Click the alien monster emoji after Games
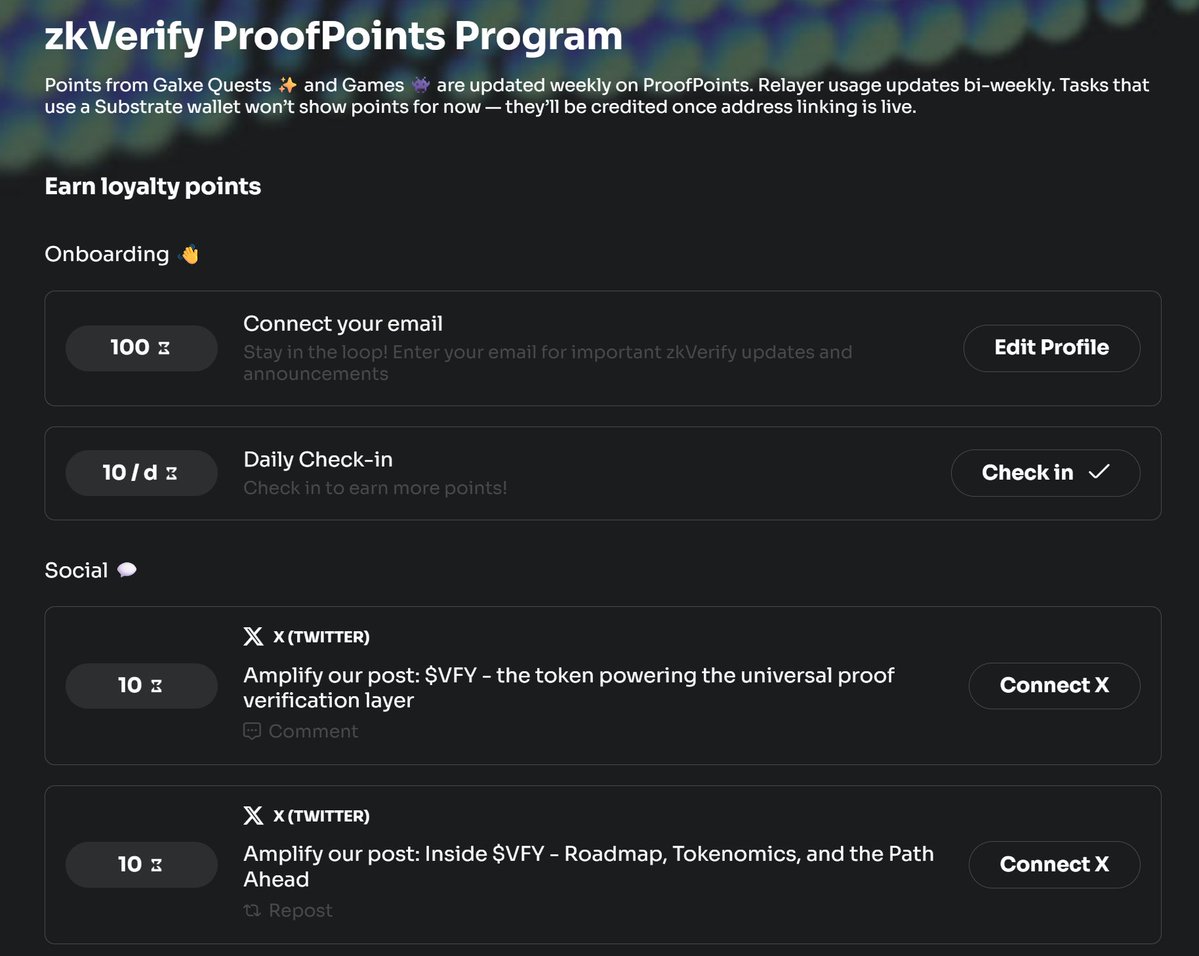The width and height of the screenshot is (1199, 956). (x=421, y=85)
